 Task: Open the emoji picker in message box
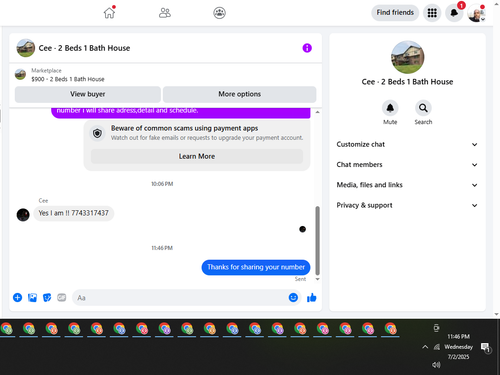pos(293,297)
